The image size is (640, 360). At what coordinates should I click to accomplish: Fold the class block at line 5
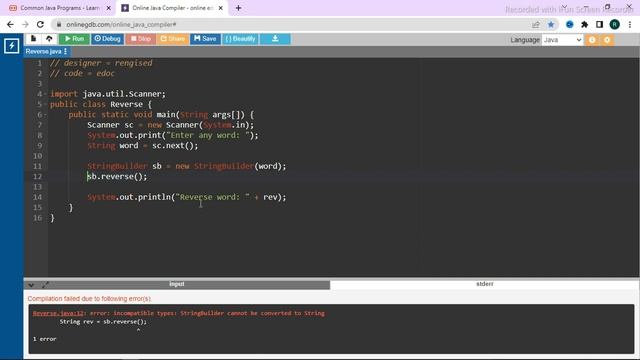coord(45,104)
